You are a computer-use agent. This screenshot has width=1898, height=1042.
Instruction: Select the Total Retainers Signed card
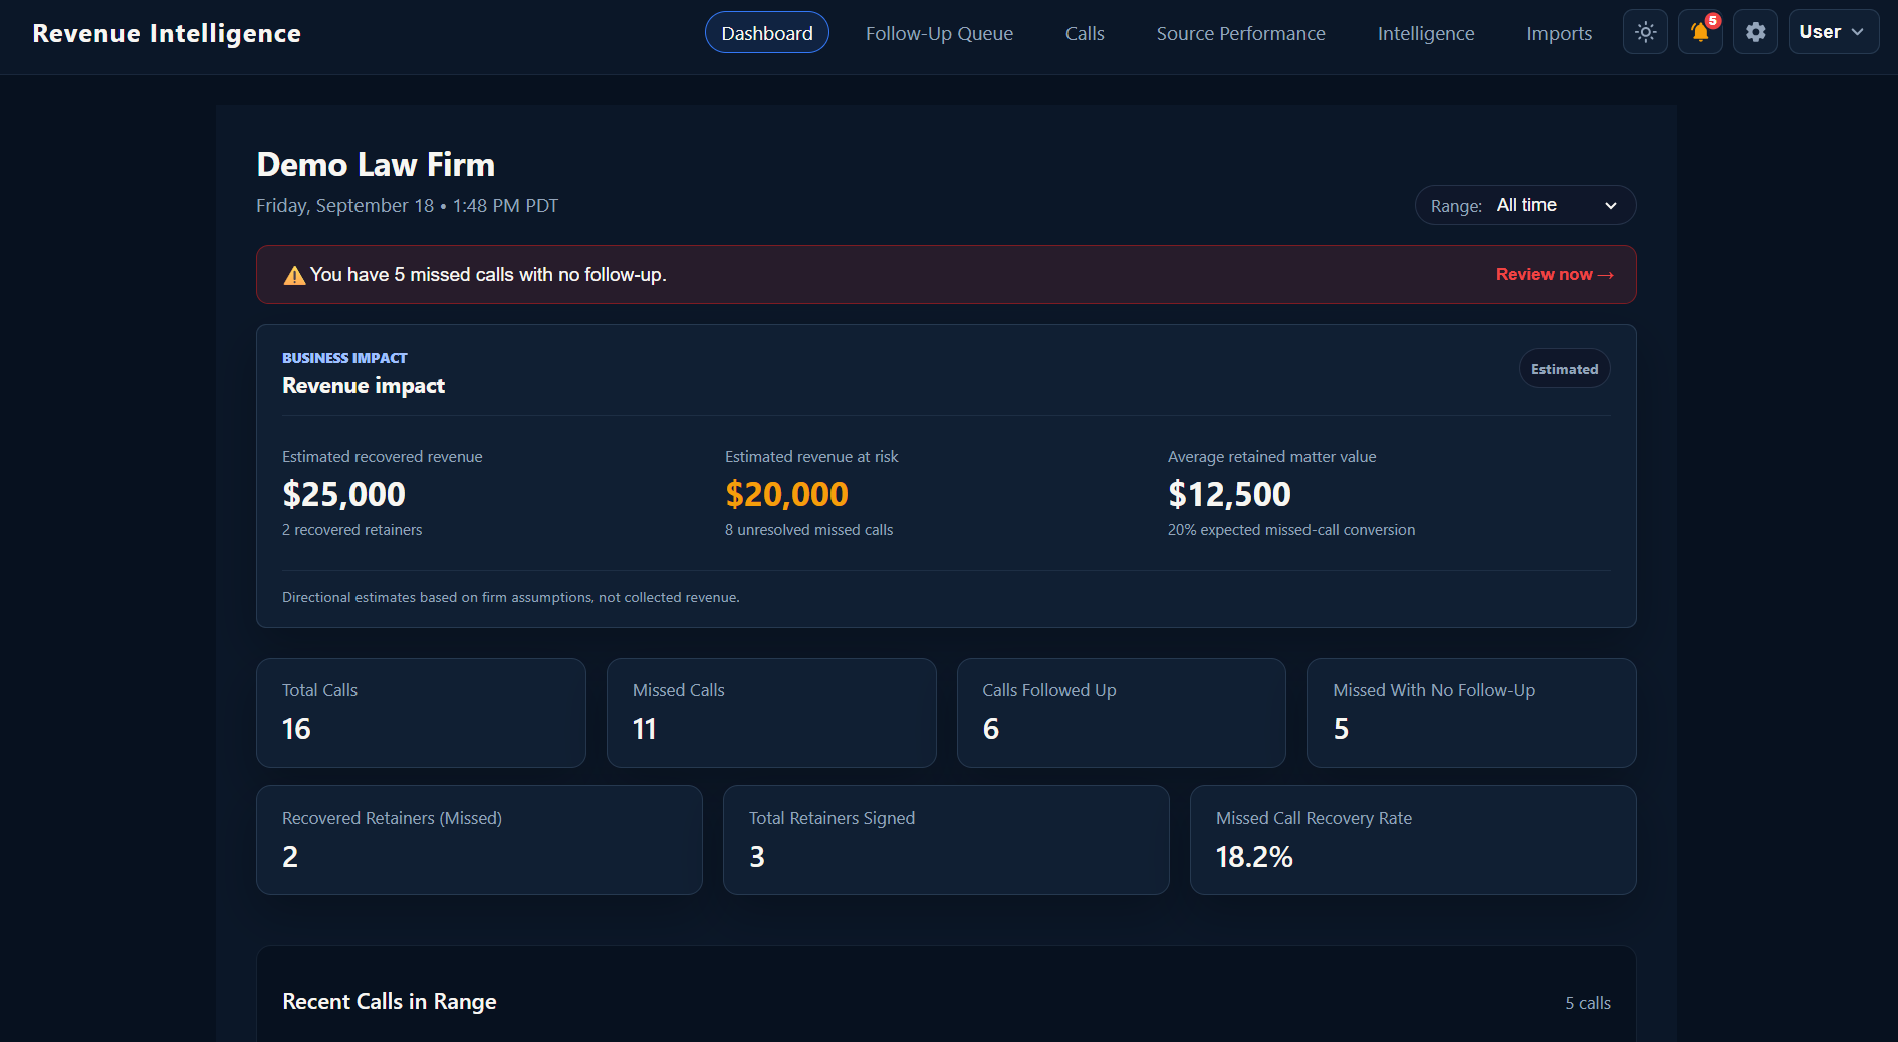[x=946, y=840]
